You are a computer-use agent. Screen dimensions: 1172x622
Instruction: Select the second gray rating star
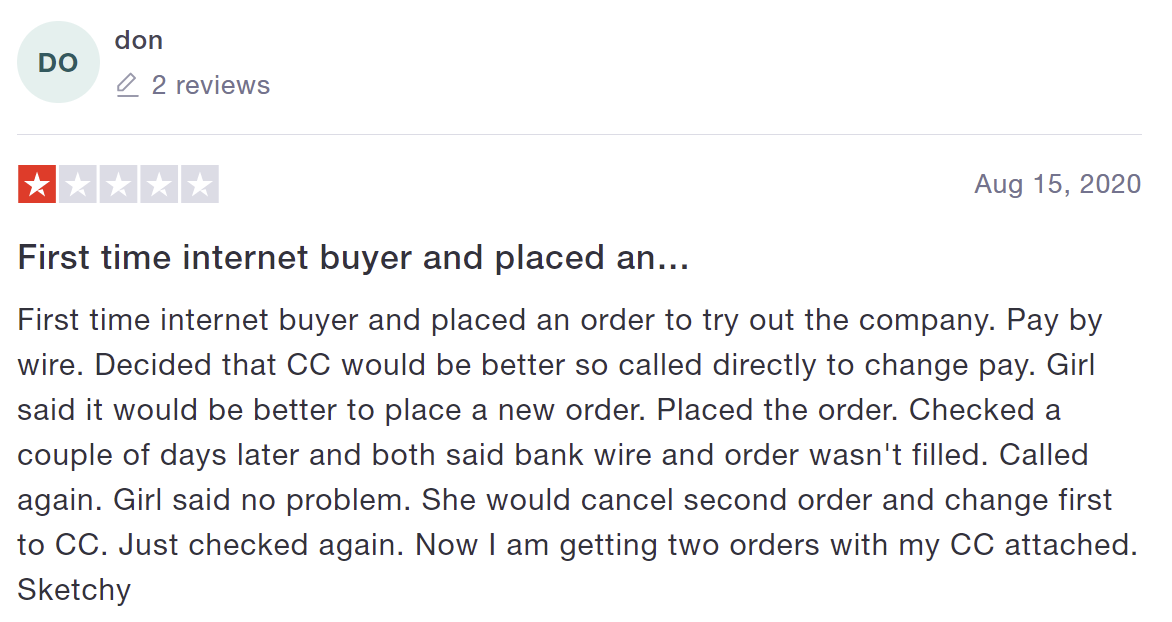pos(78,184)
